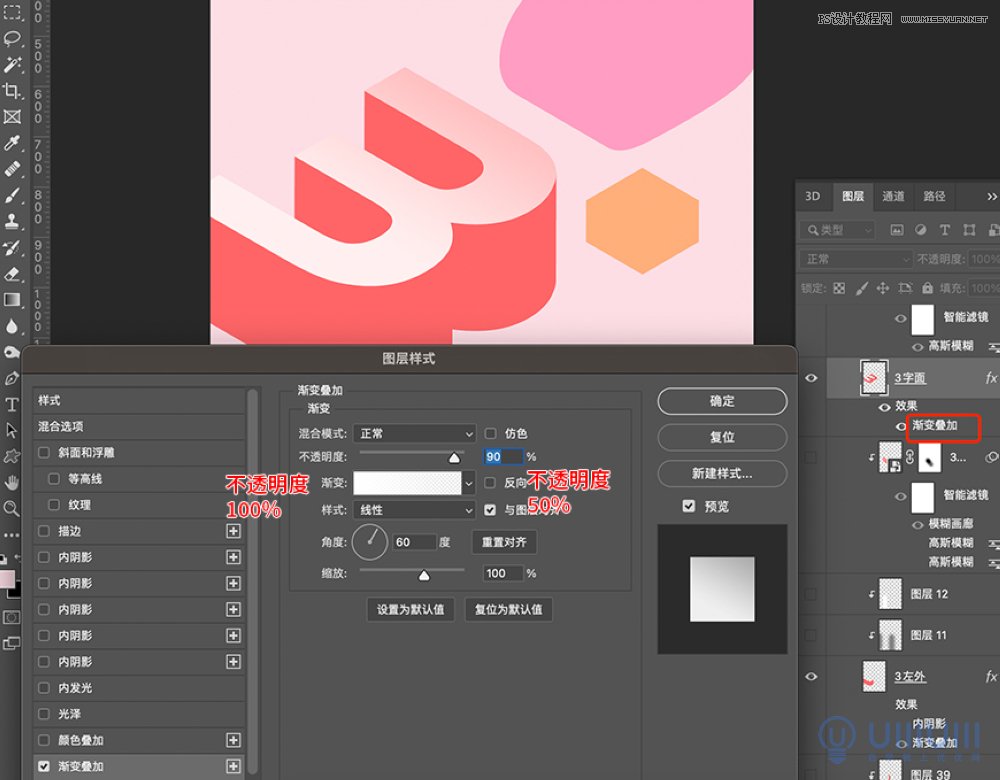This screenshot has height=780, width=1000.
Task: Select the Eyedropper tool
Action: (12, 143)
